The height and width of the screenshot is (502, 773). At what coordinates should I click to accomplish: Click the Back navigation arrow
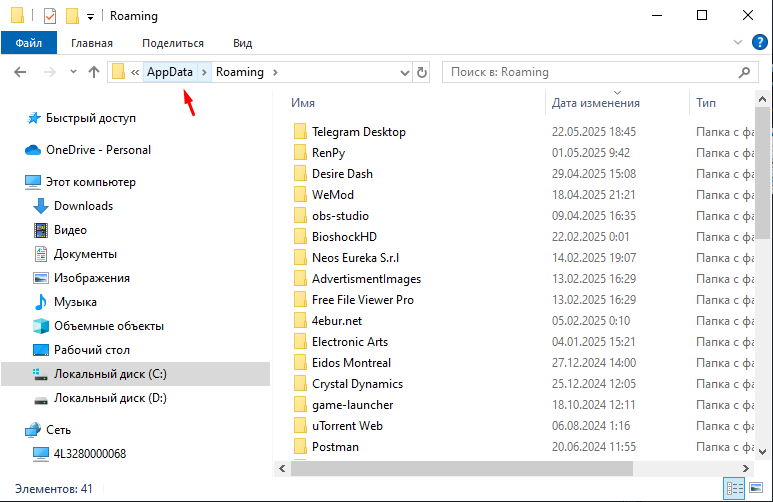[21, 72]
